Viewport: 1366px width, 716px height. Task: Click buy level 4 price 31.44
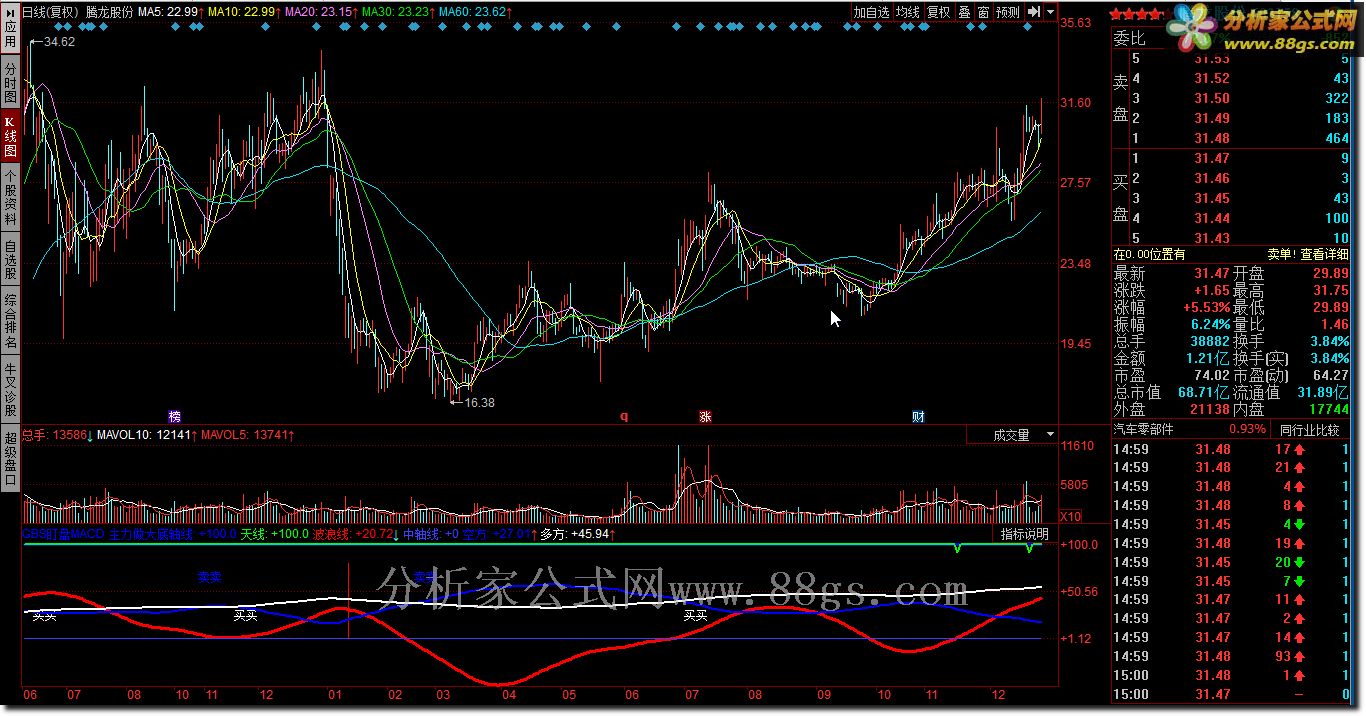point(1212,218)
